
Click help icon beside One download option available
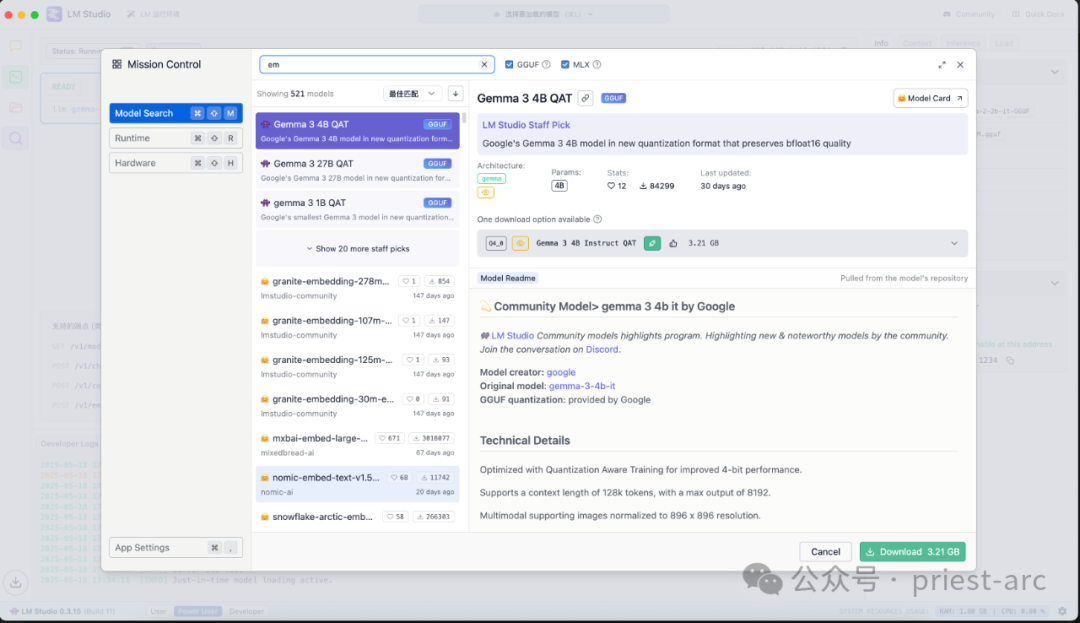598,220
